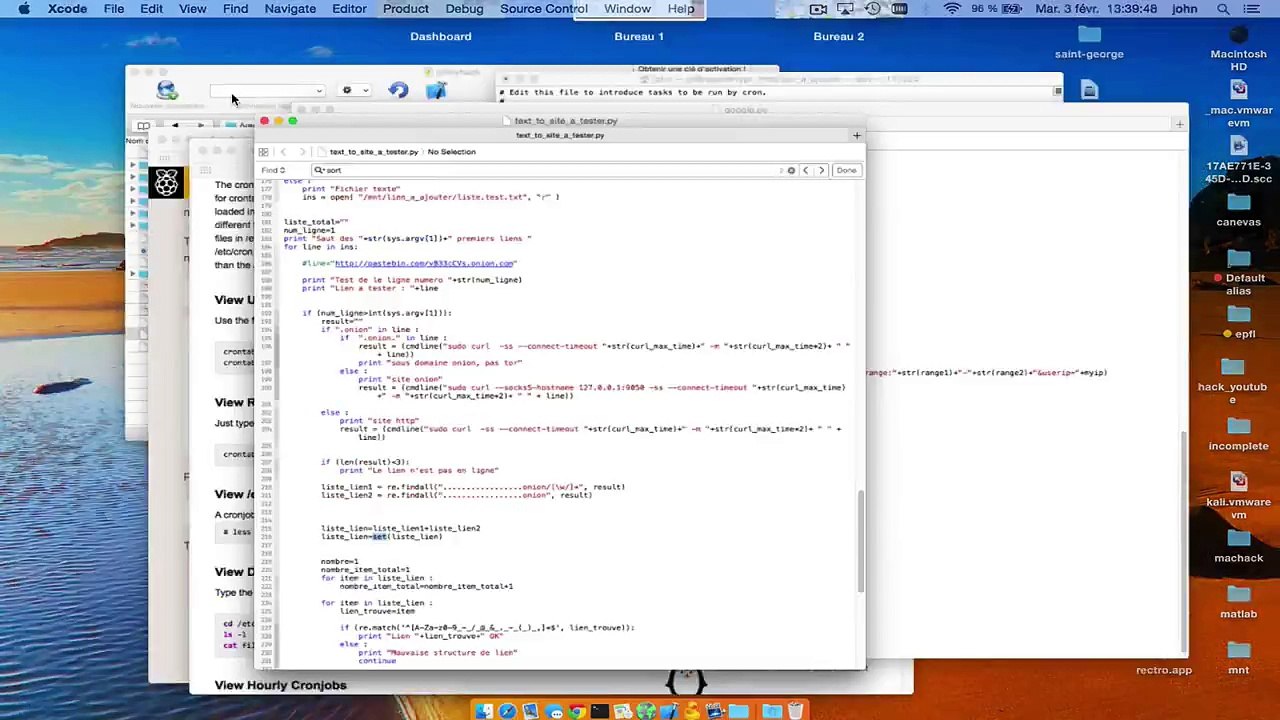The height and width of the screenshot is (720, 1280).
Task: Select the machack desktop folder
Action: (x=1238, y=545)
